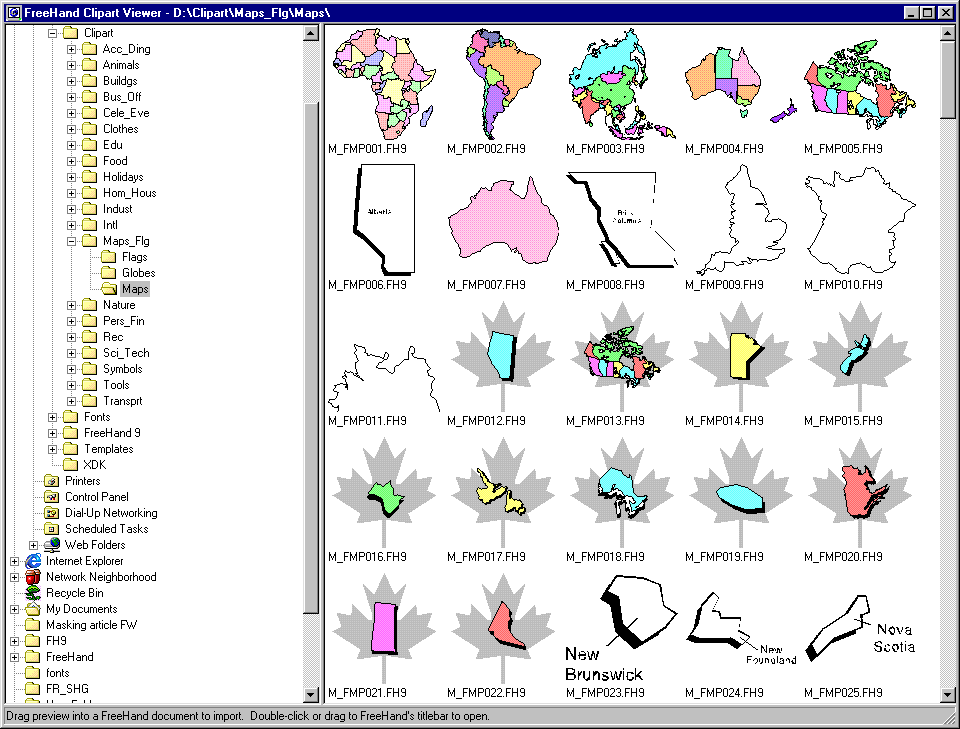
Task: Select the green province maple leaf M_FMP016.FH9
Action: (x=384, y=492)
